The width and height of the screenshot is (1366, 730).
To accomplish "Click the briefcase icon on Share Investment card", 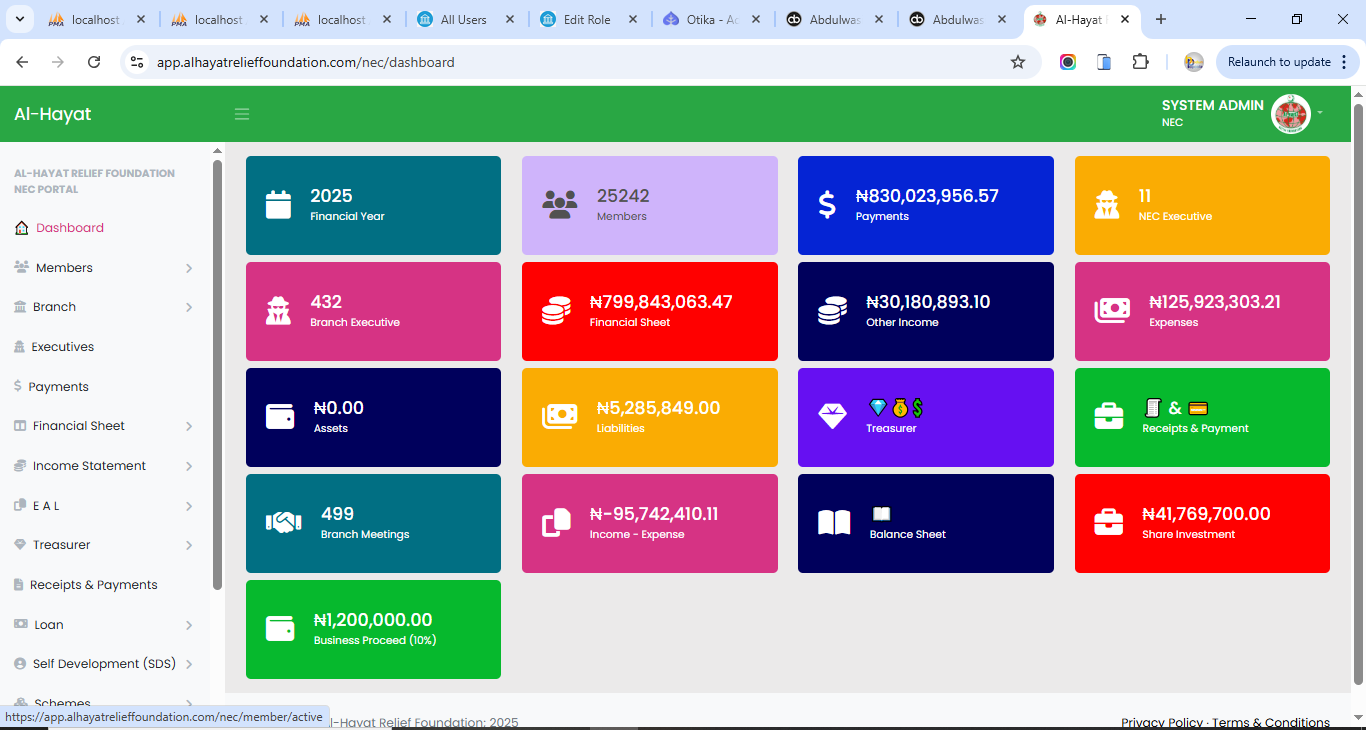I will [x=1108, y=523].
